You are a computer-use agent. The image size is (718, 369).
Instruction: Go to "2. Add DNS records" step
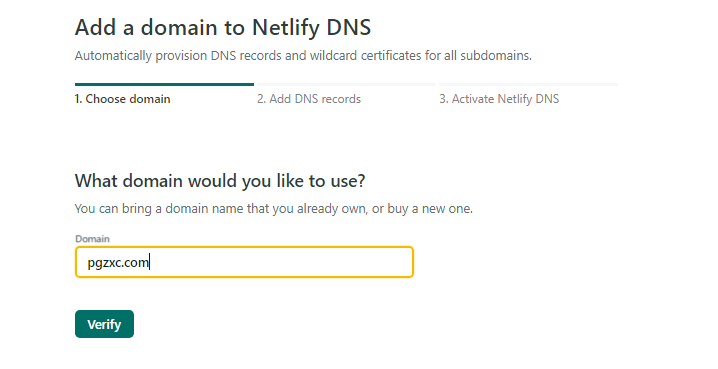point(309,99)
